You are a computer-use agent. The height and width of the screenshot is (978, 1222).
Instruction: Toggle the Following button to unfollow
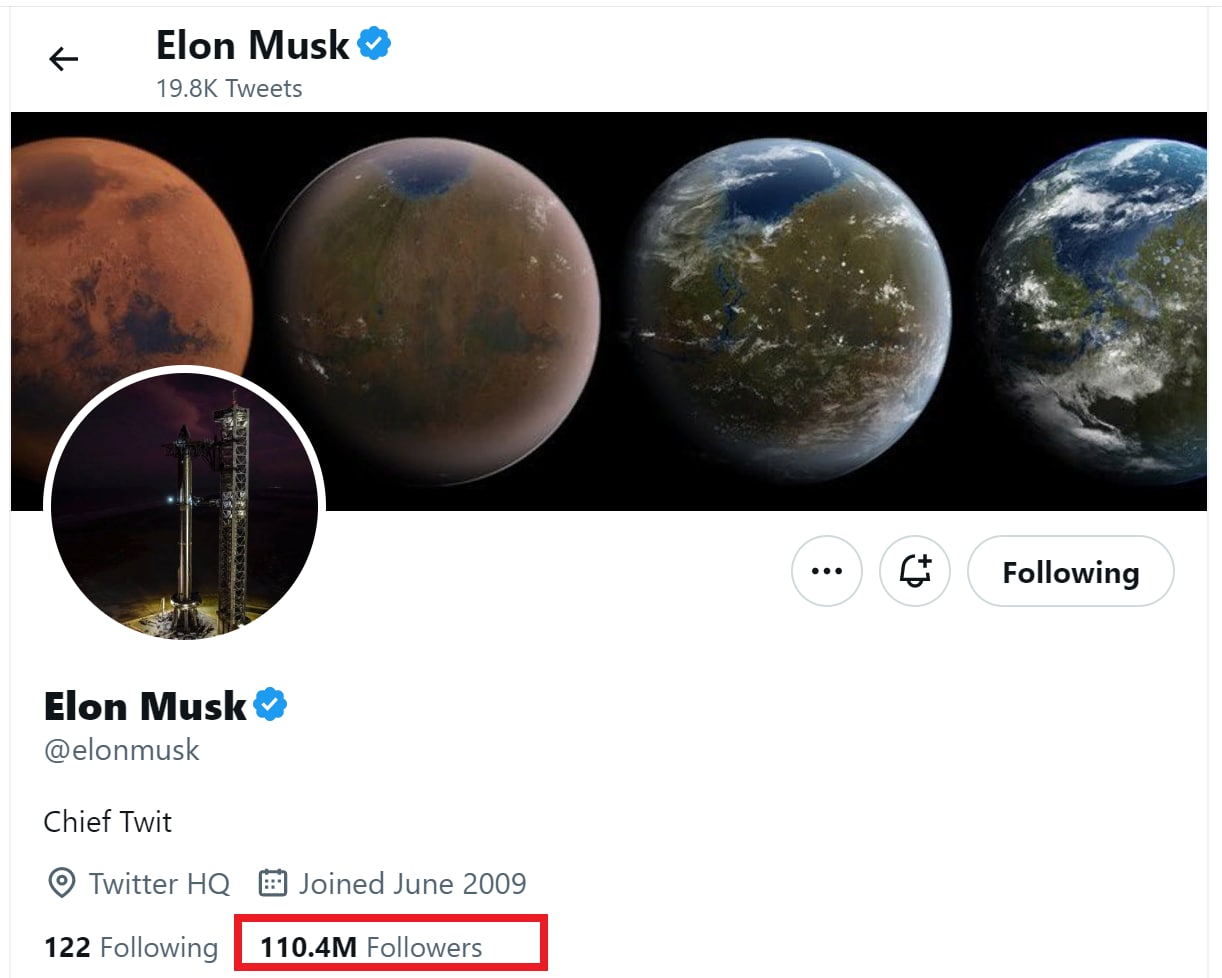click(1070, 571)
